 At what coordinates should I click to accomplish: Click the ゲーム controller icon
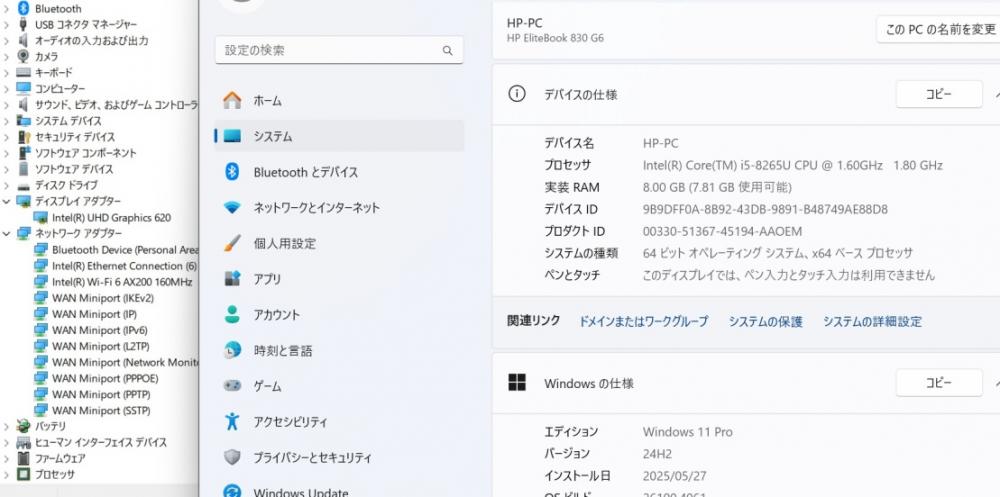coord(232,385)
